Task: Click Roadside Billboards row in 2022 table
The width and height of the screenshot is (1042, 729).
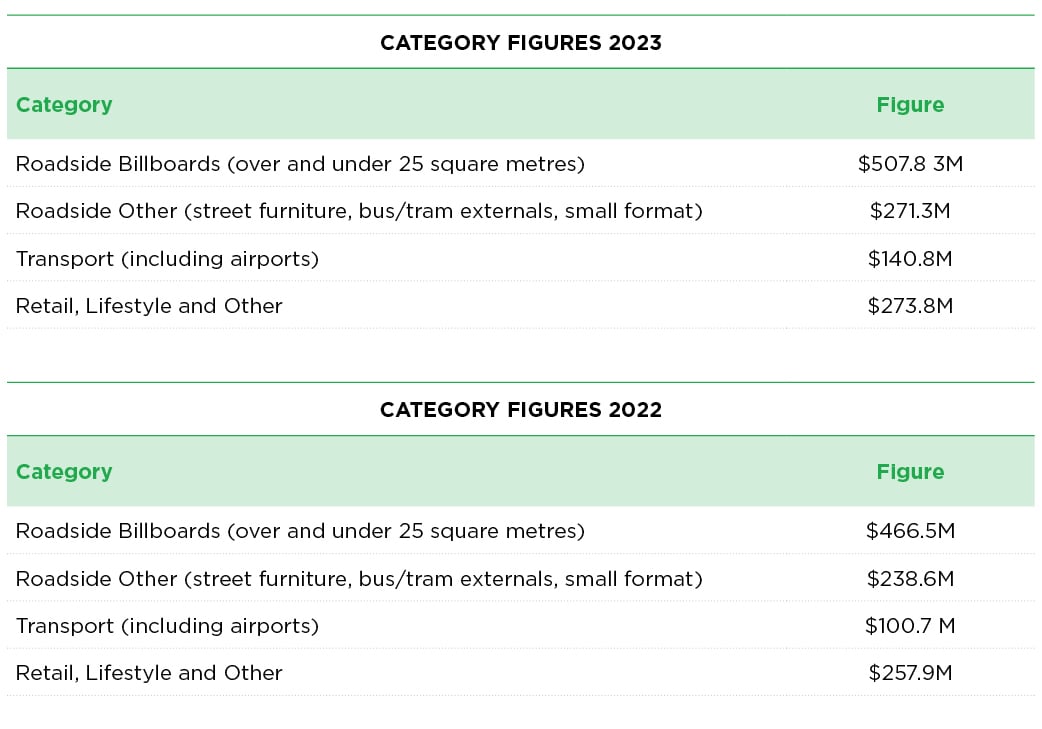Action: pos(521,530)
